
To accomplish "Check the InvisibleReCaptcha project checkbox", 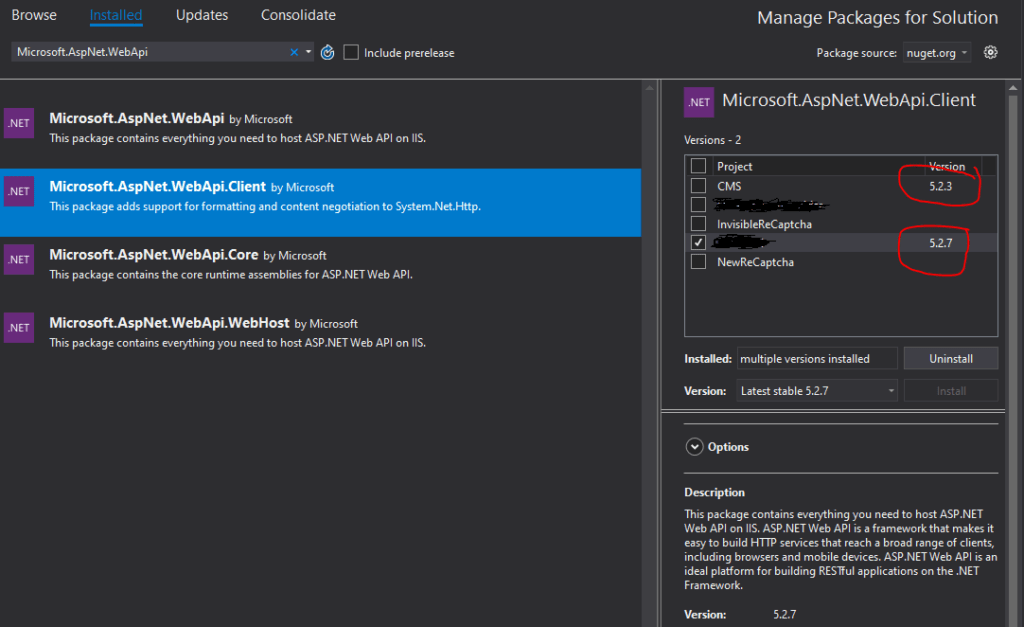I will click(x=698, y=223).
